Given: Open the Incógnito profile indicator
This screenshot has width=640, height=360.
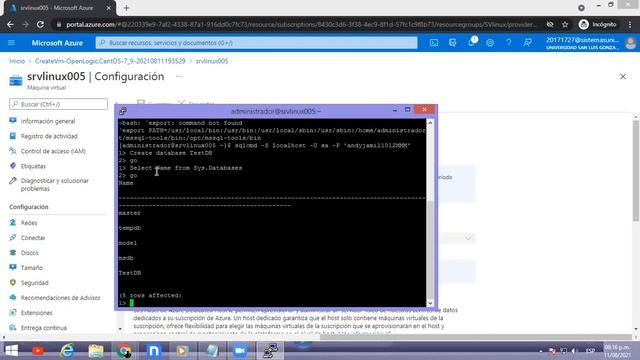Looking at the screenshot, I should tap(598, 24).
